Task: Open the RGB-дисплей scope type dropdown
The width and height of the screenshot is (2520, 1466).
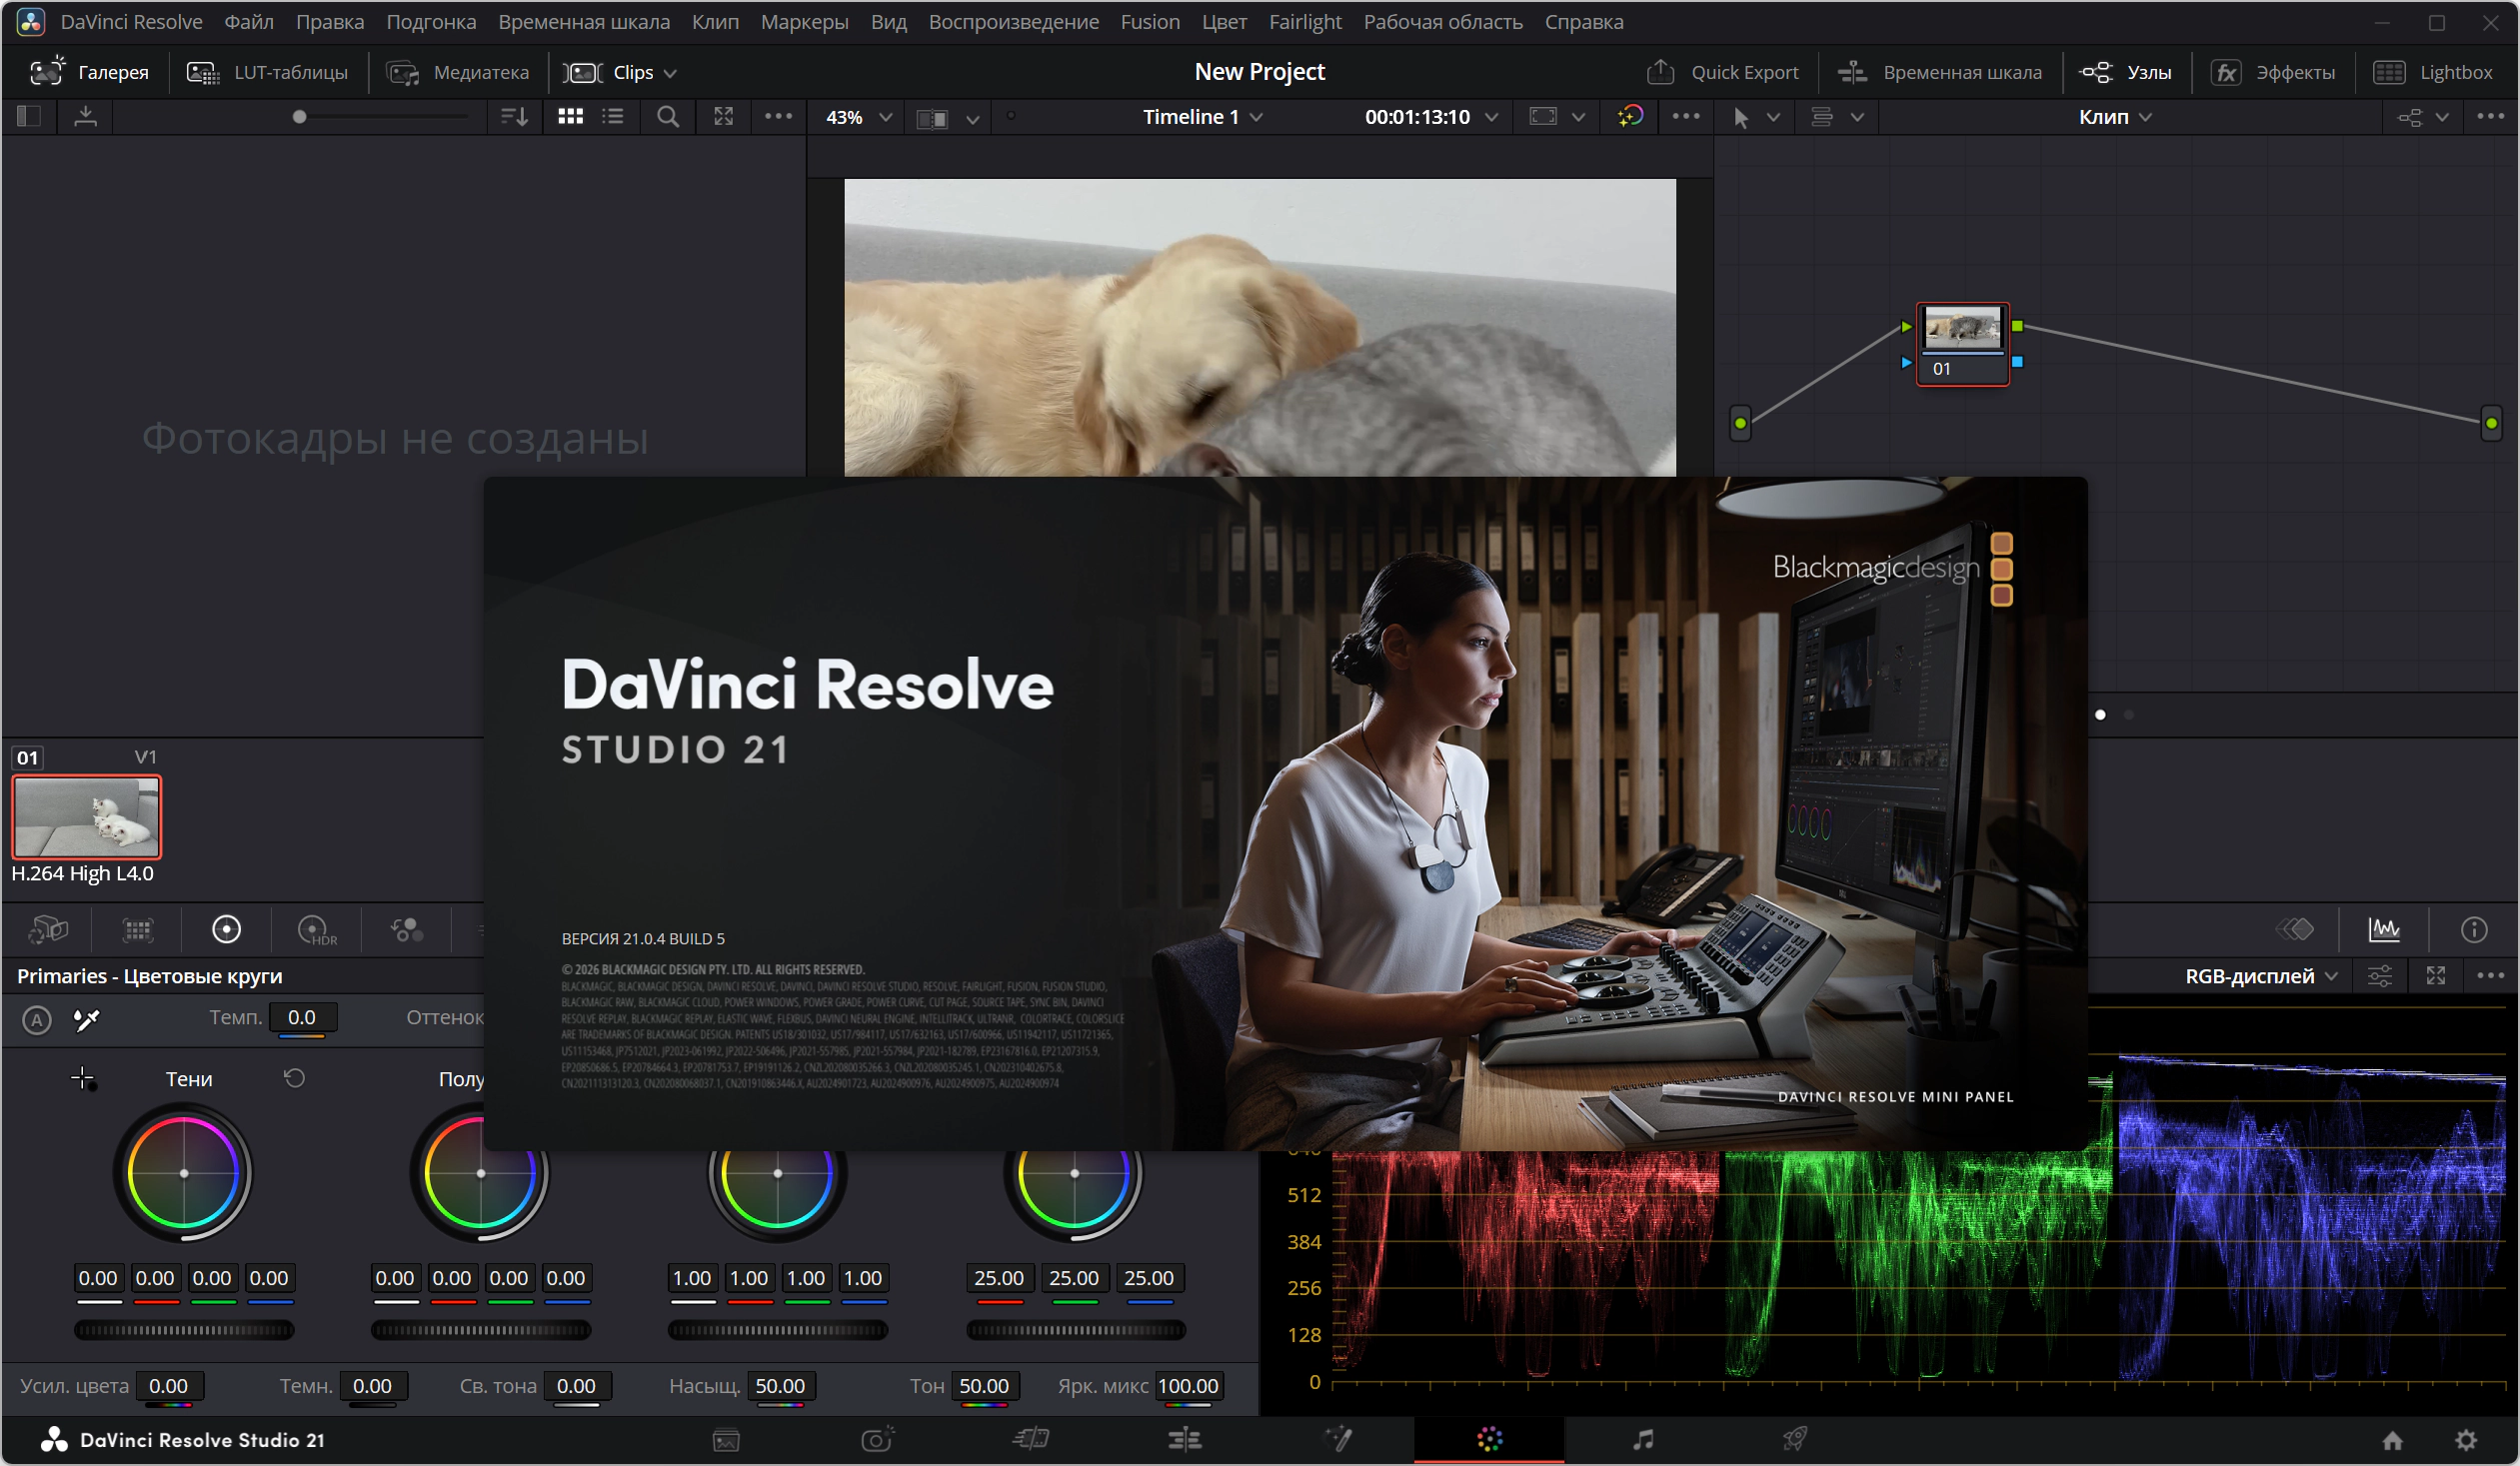Action: pos(2261,976)
